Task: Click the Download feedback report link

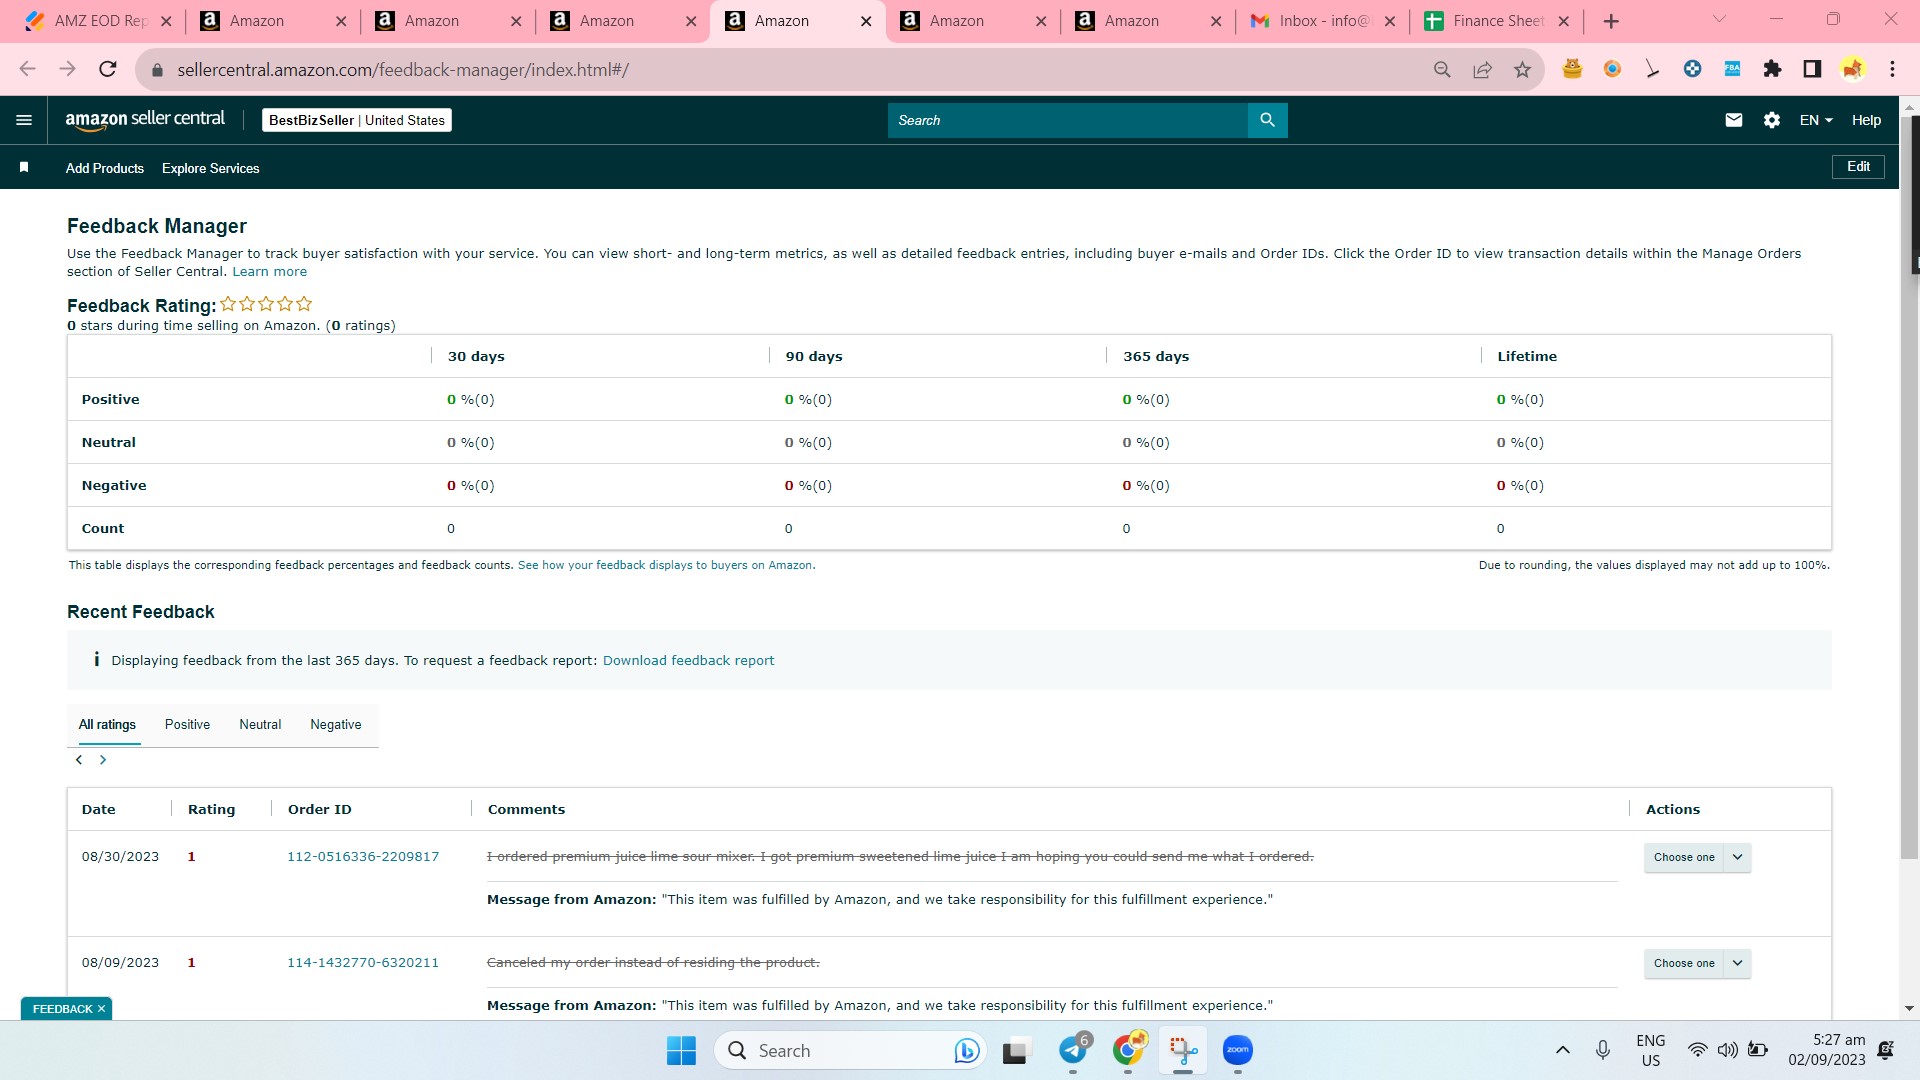Action: (688, 661)
